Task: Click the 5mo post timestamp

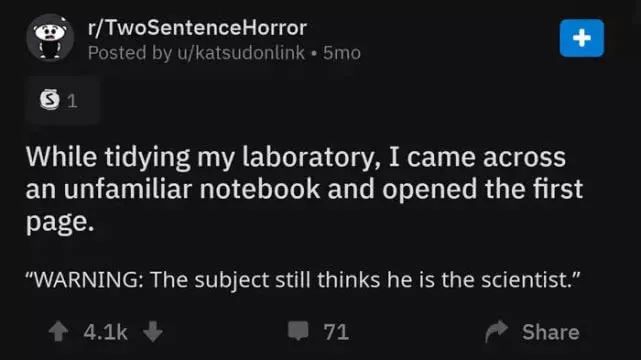Action: [342, 53]
